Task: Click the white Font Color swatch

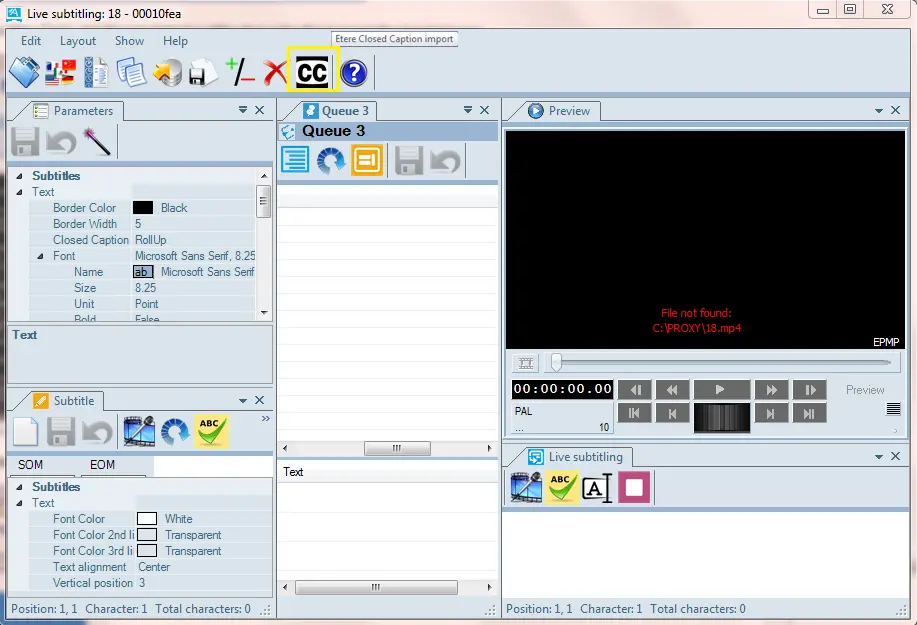Action: point(147,519)
